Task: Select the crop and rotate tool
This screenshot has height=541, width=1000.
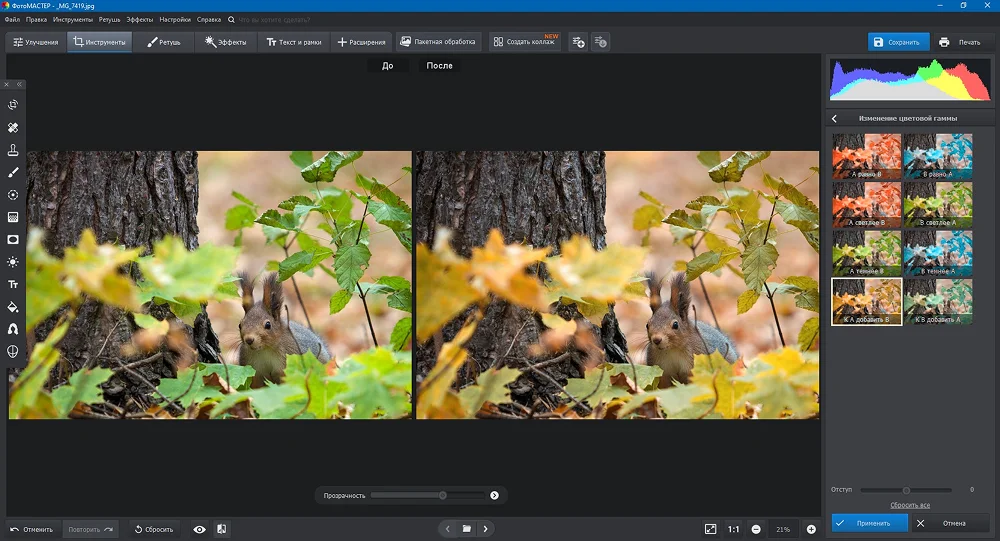Action: (13, 105)
